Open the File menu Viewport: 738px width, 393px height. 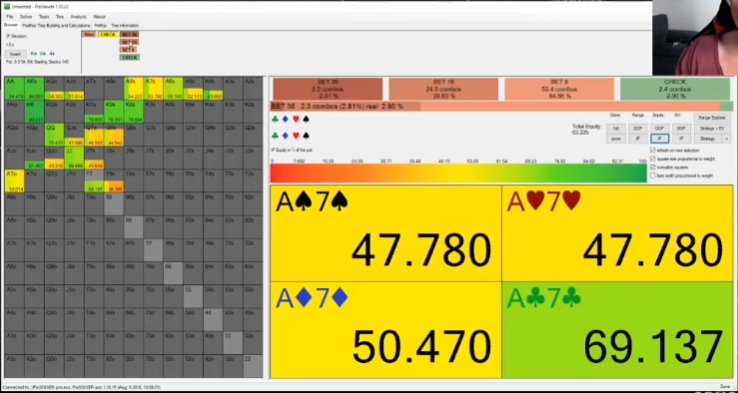pos(10,16)
